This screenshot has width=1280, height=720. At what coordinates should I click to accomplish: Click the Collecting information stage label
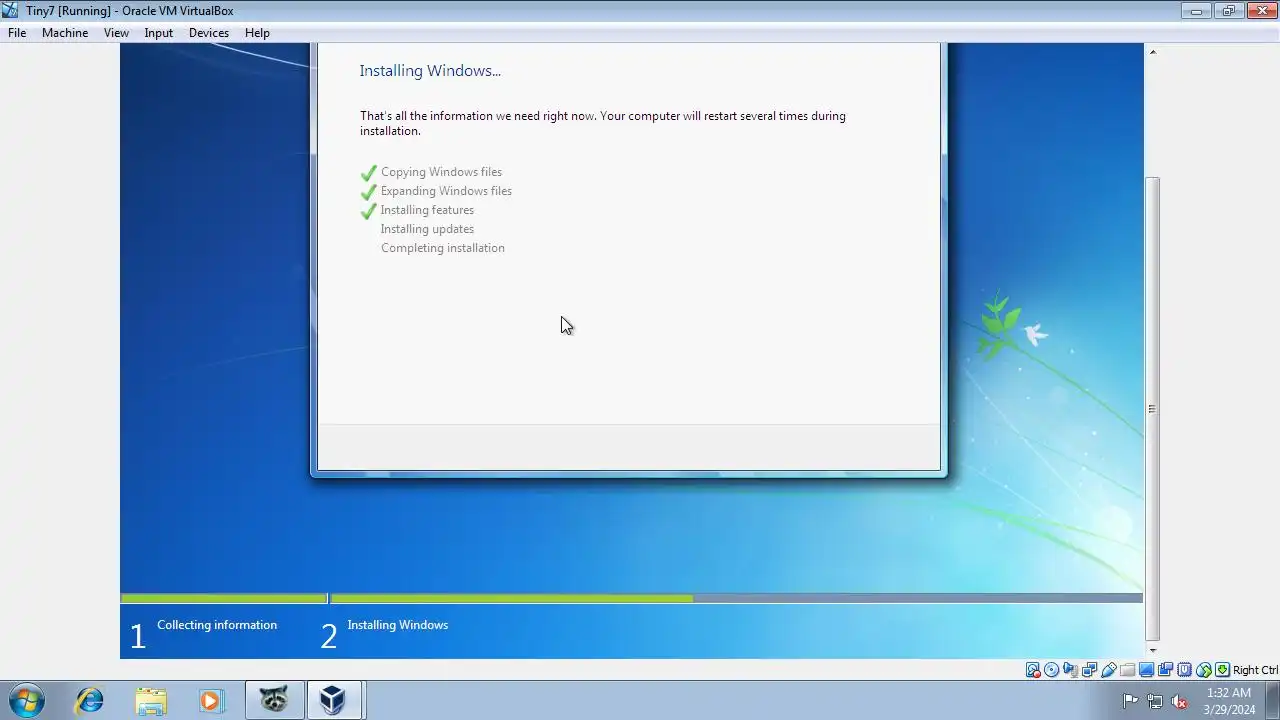point(217,625)
